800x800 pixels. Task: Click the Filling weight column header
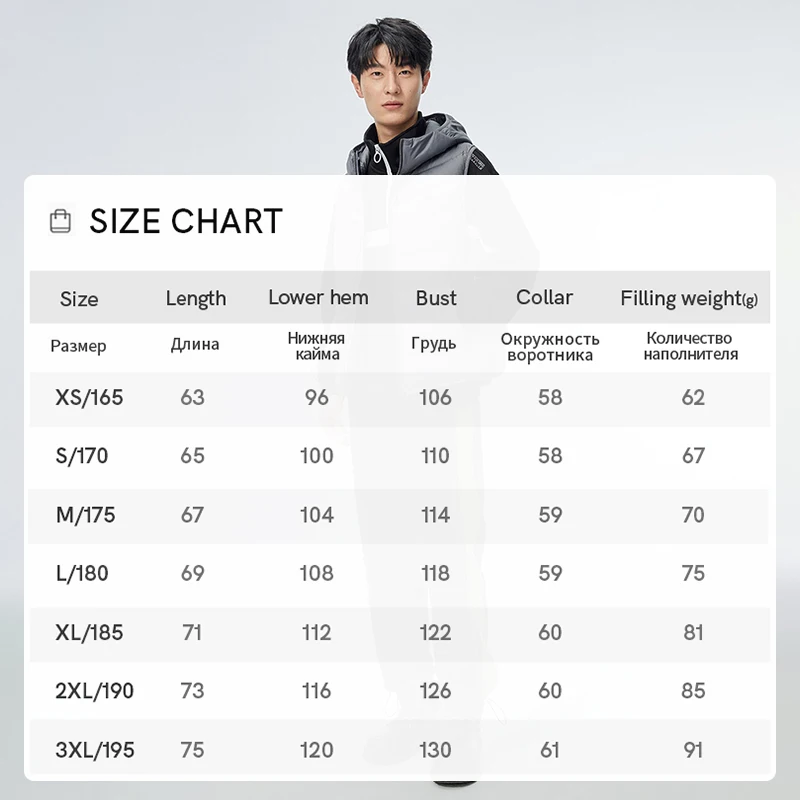pyautogui.click(x=689, y=298)
